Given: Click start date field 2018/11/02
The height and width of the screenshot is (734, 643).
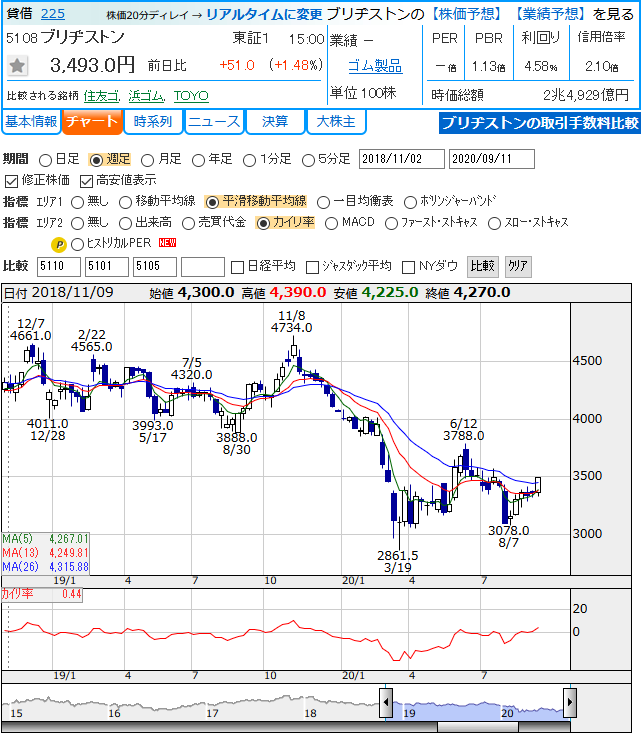Looking at the screenshot, I should pos(402,159).
